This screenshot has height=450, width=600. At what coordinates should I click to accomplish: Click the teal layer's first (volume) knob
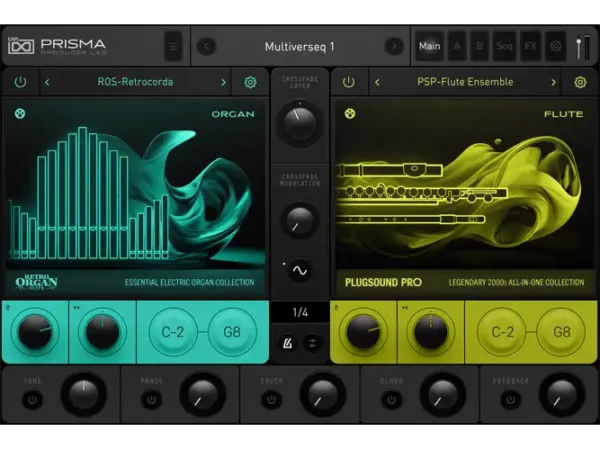35,332
